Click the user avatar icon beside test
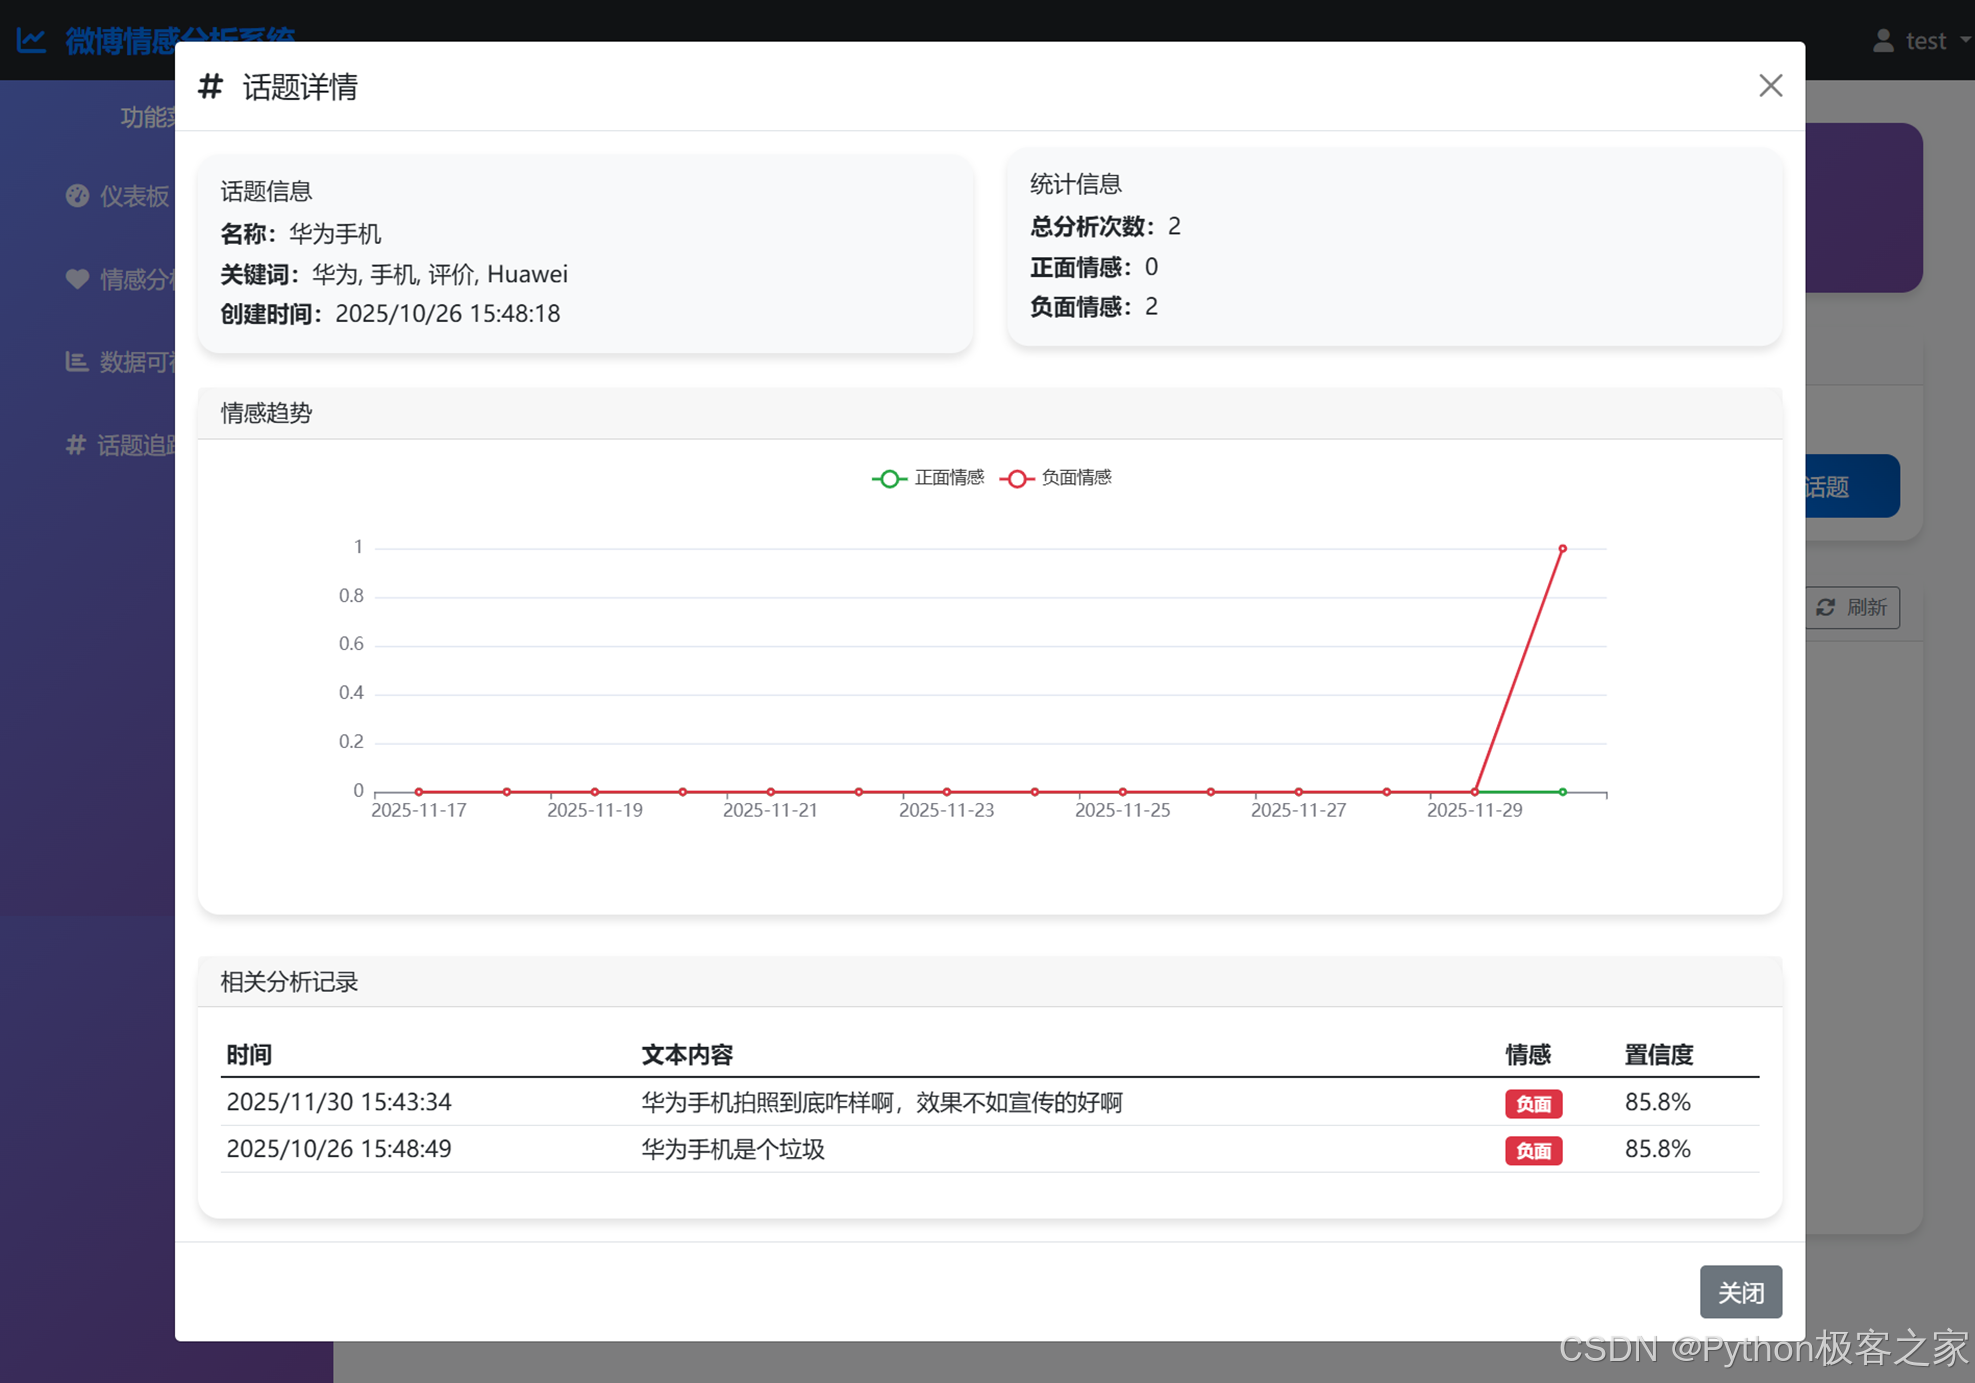The image size is (1975, 1383). pyautogui.click(x=1883, y=41)
